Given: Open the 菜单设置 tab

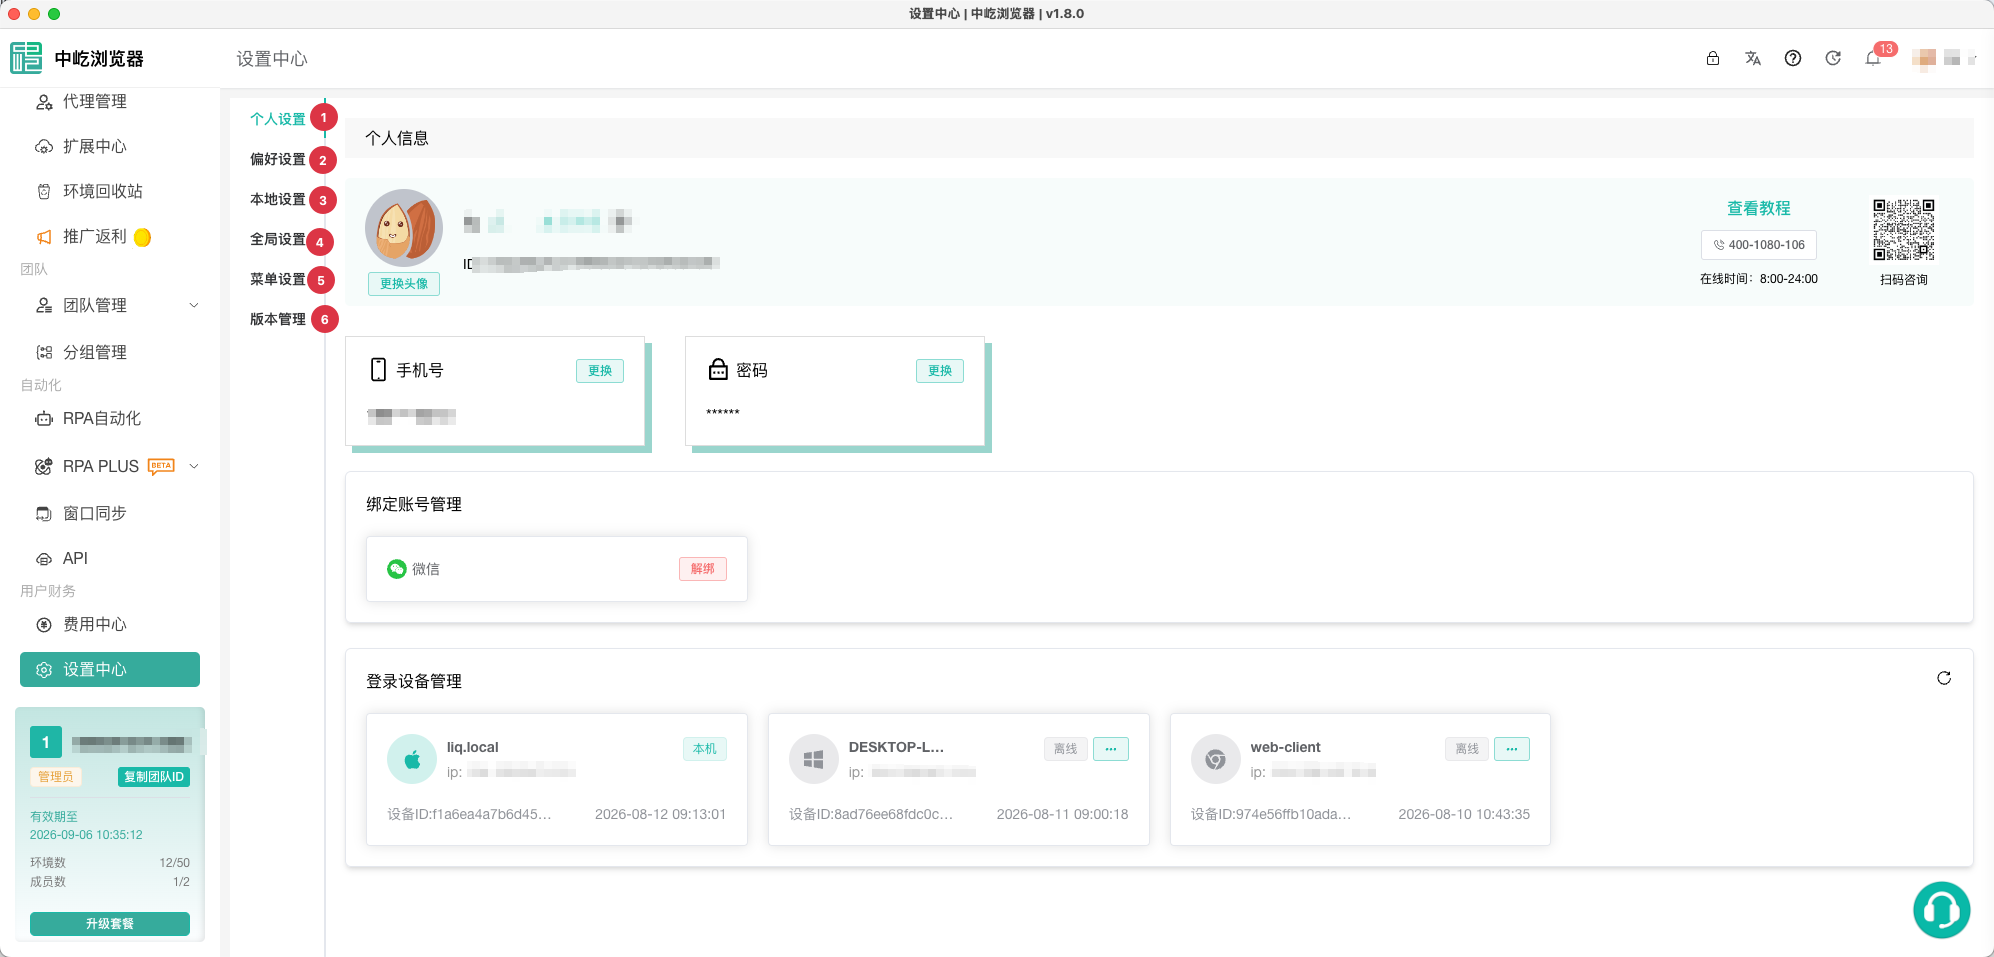Looking at the screenshot, I should 278,279.
